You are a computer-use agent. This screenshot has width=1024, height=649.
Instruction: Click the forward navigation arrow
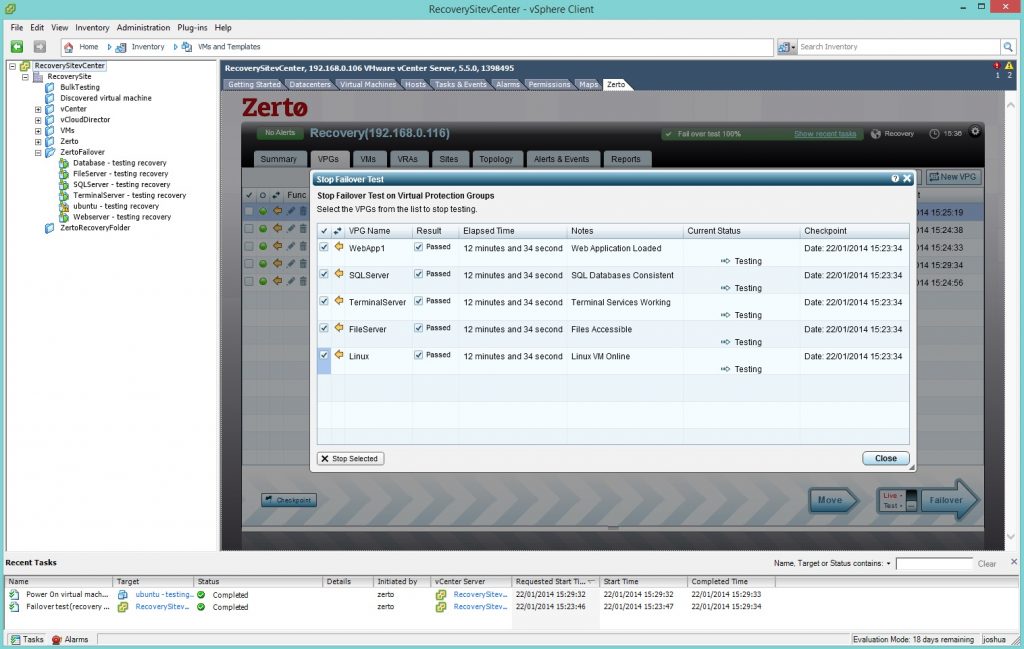click(x=40, y=46)
